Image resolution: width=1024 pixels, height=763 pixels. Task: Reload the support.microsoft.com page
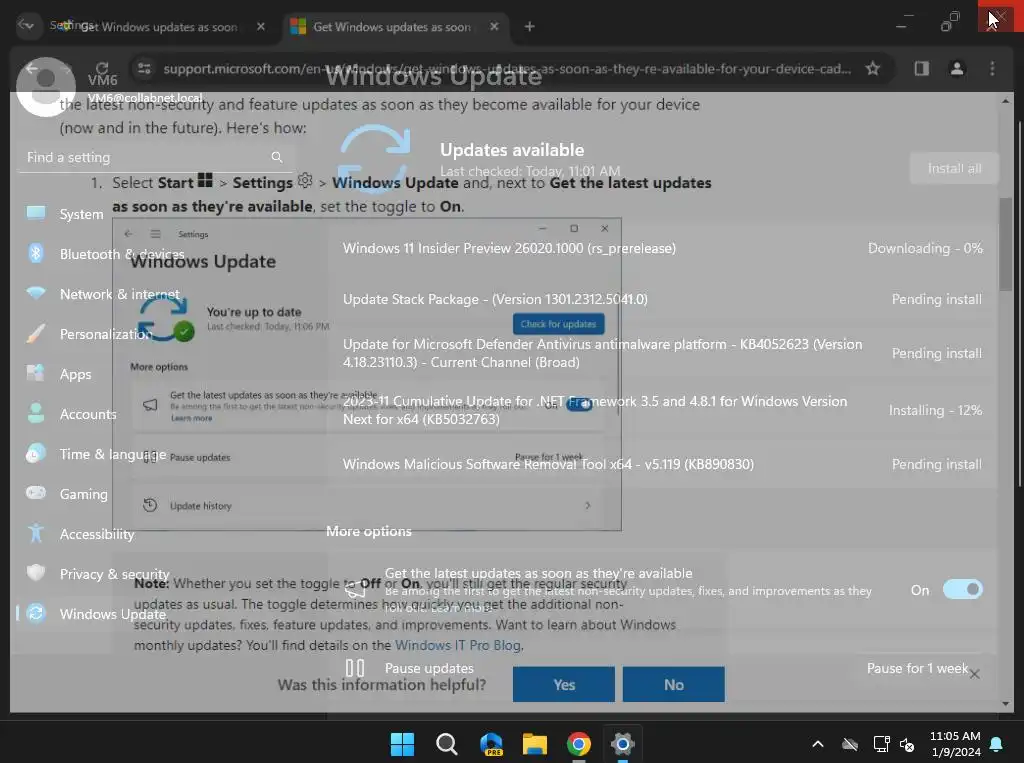pos(102,68)
